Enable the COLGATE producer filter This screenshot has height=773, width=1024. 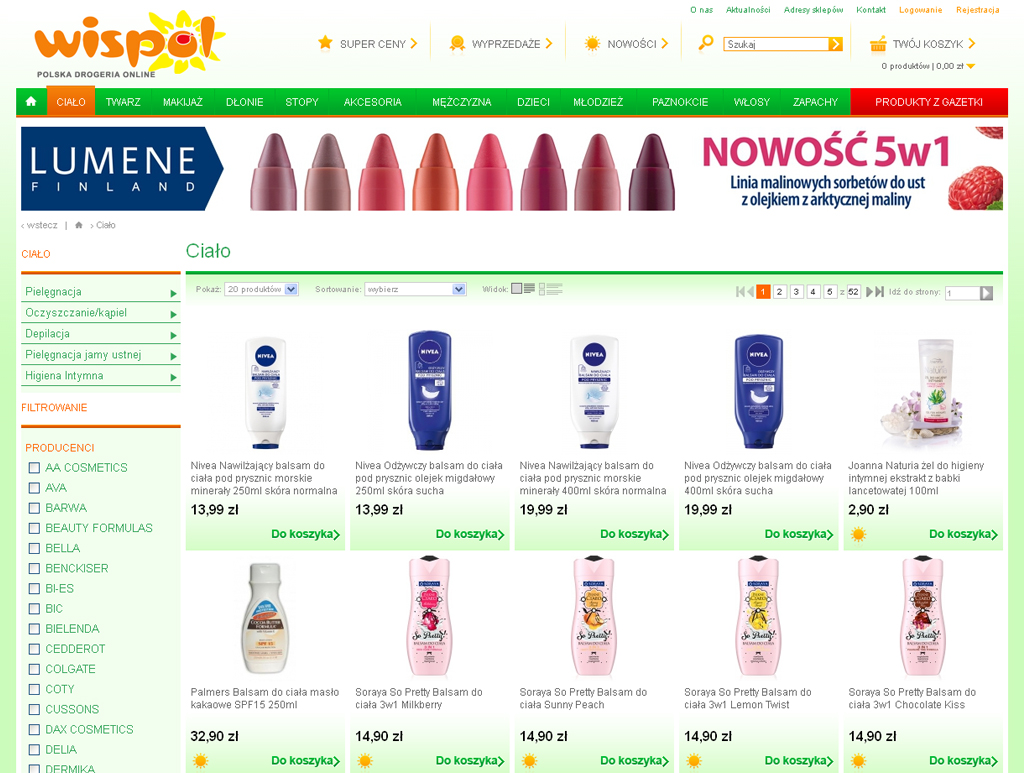tap(35, 669)
